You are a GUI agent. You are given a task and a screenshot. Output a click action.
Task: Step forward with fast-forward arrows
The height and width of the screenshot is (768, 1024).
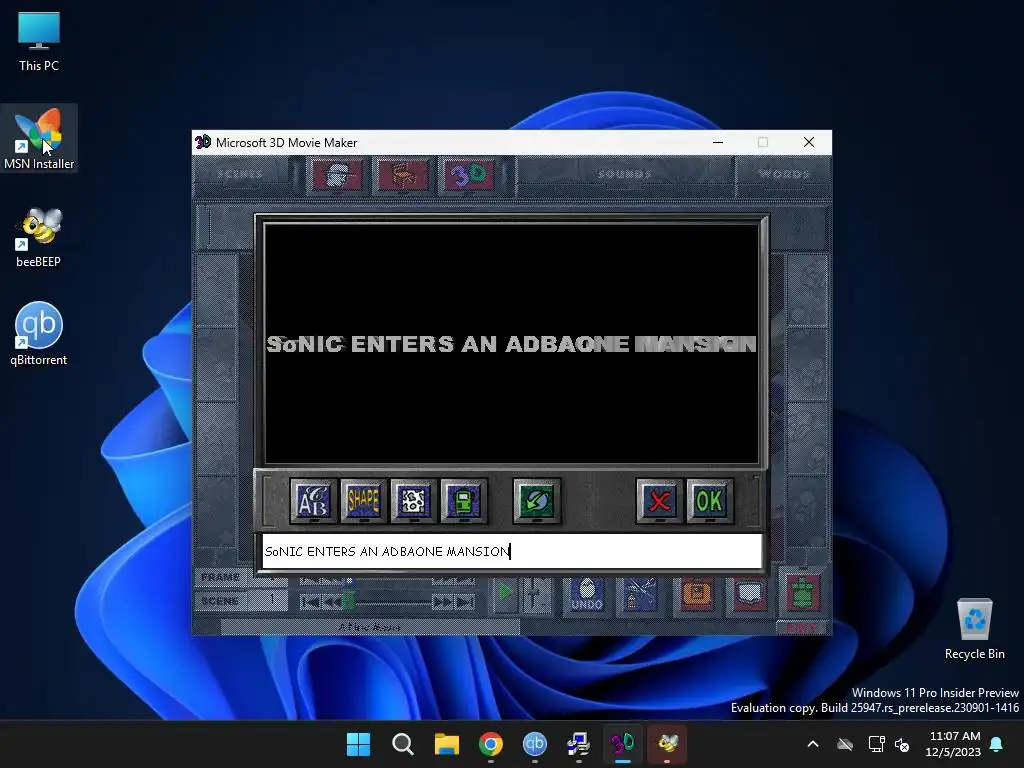click(x=442, y=602)
